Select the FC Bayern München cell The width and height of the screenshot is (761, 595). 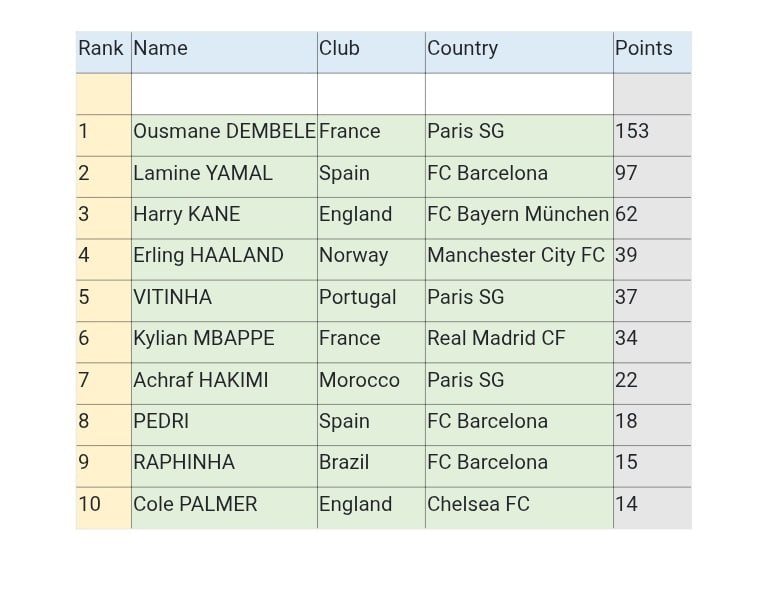(x=518, y=215)
